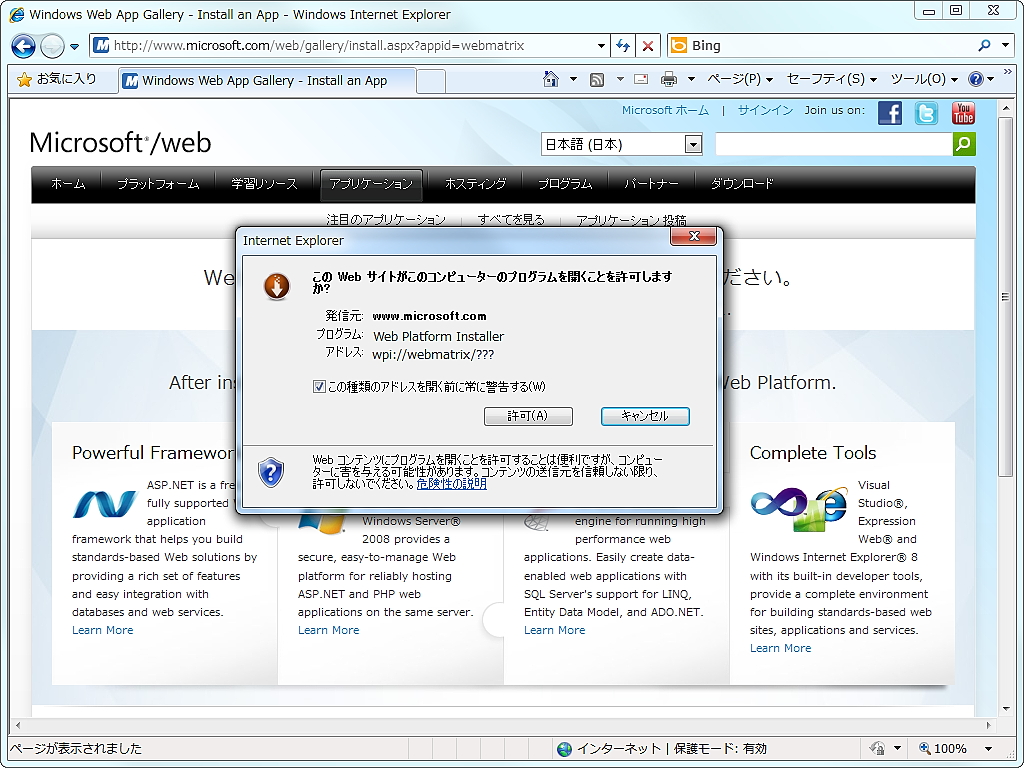Select the Windows Web App Gallery tab
This screenshot has width=1024, height=768.
pos(267,80)
